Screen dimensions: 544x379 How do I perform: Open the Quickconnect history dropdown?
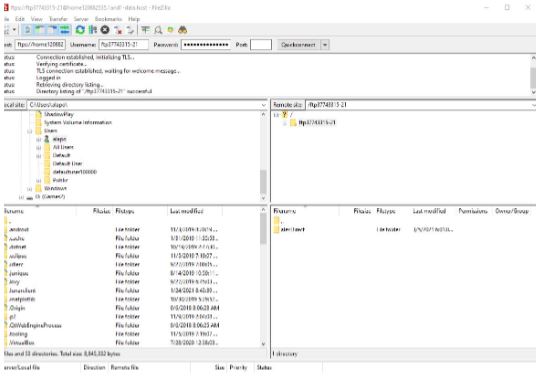(x=325, y=45)
